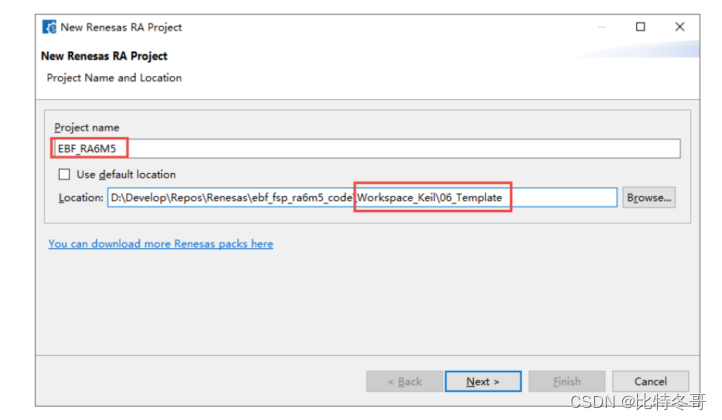Cancel the new project wizard

[x=650, y=381]
